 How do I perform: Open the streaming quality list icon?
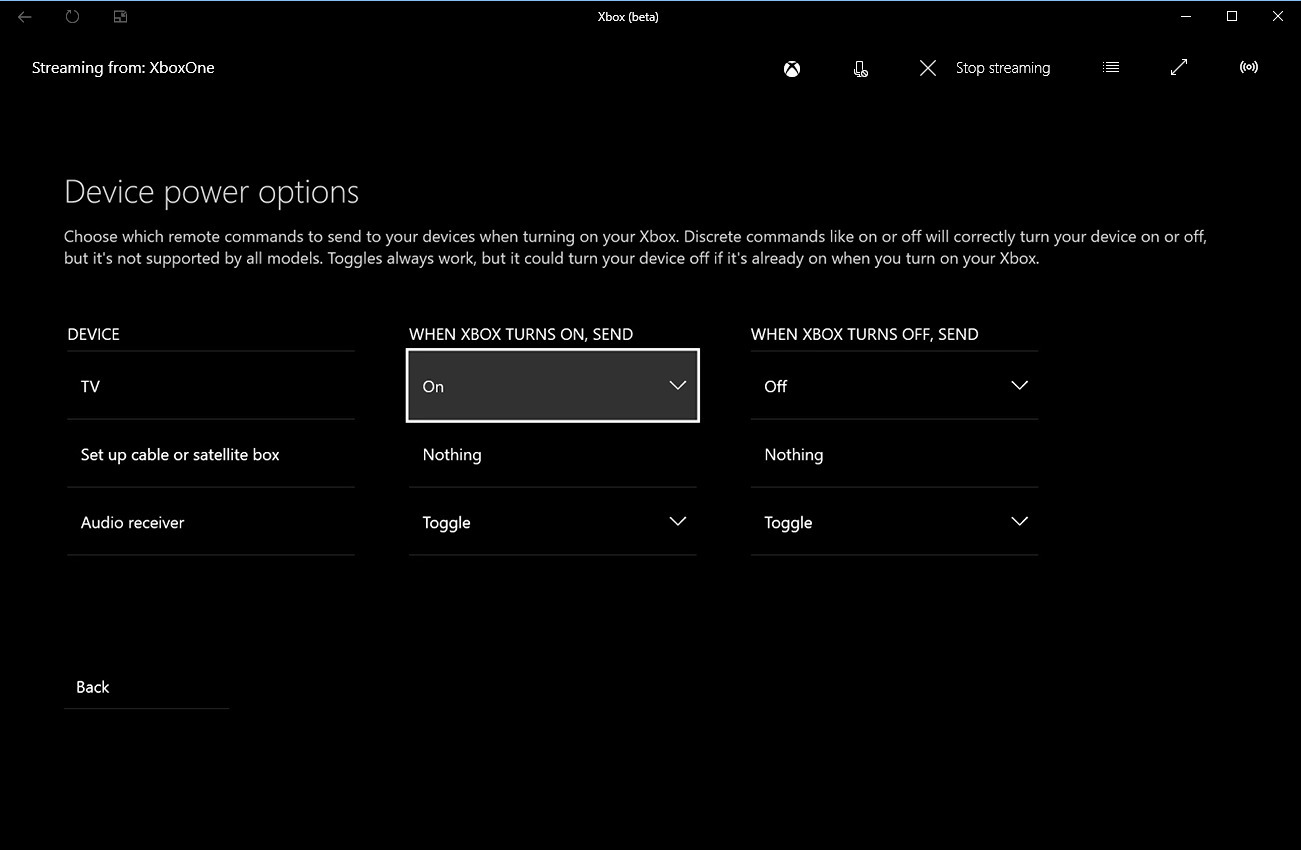[x=1110, y=67]
